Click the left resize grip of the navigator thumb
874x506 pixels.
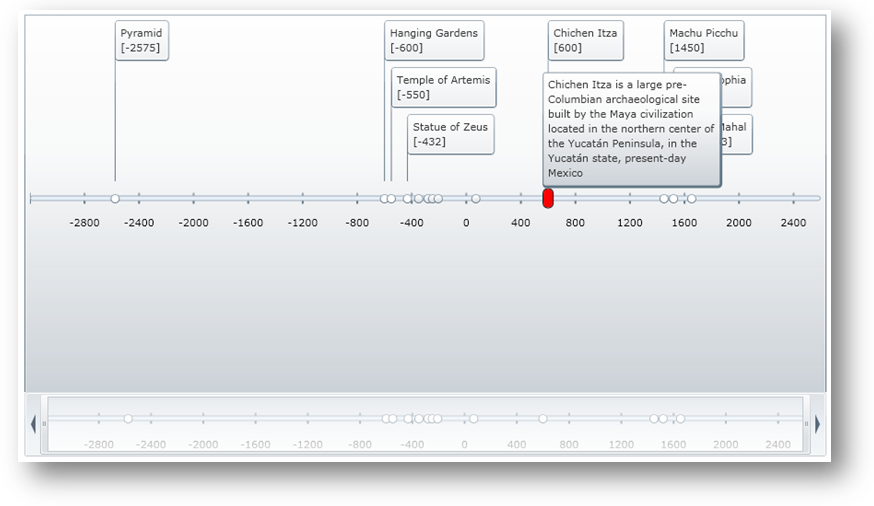pos(44,424)
